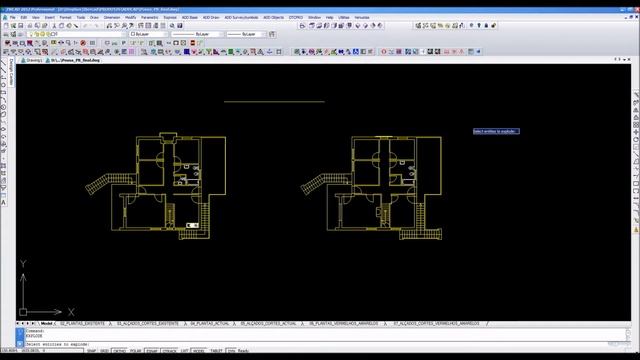Click the P icon in third toolbar row

tap(124, 43)
